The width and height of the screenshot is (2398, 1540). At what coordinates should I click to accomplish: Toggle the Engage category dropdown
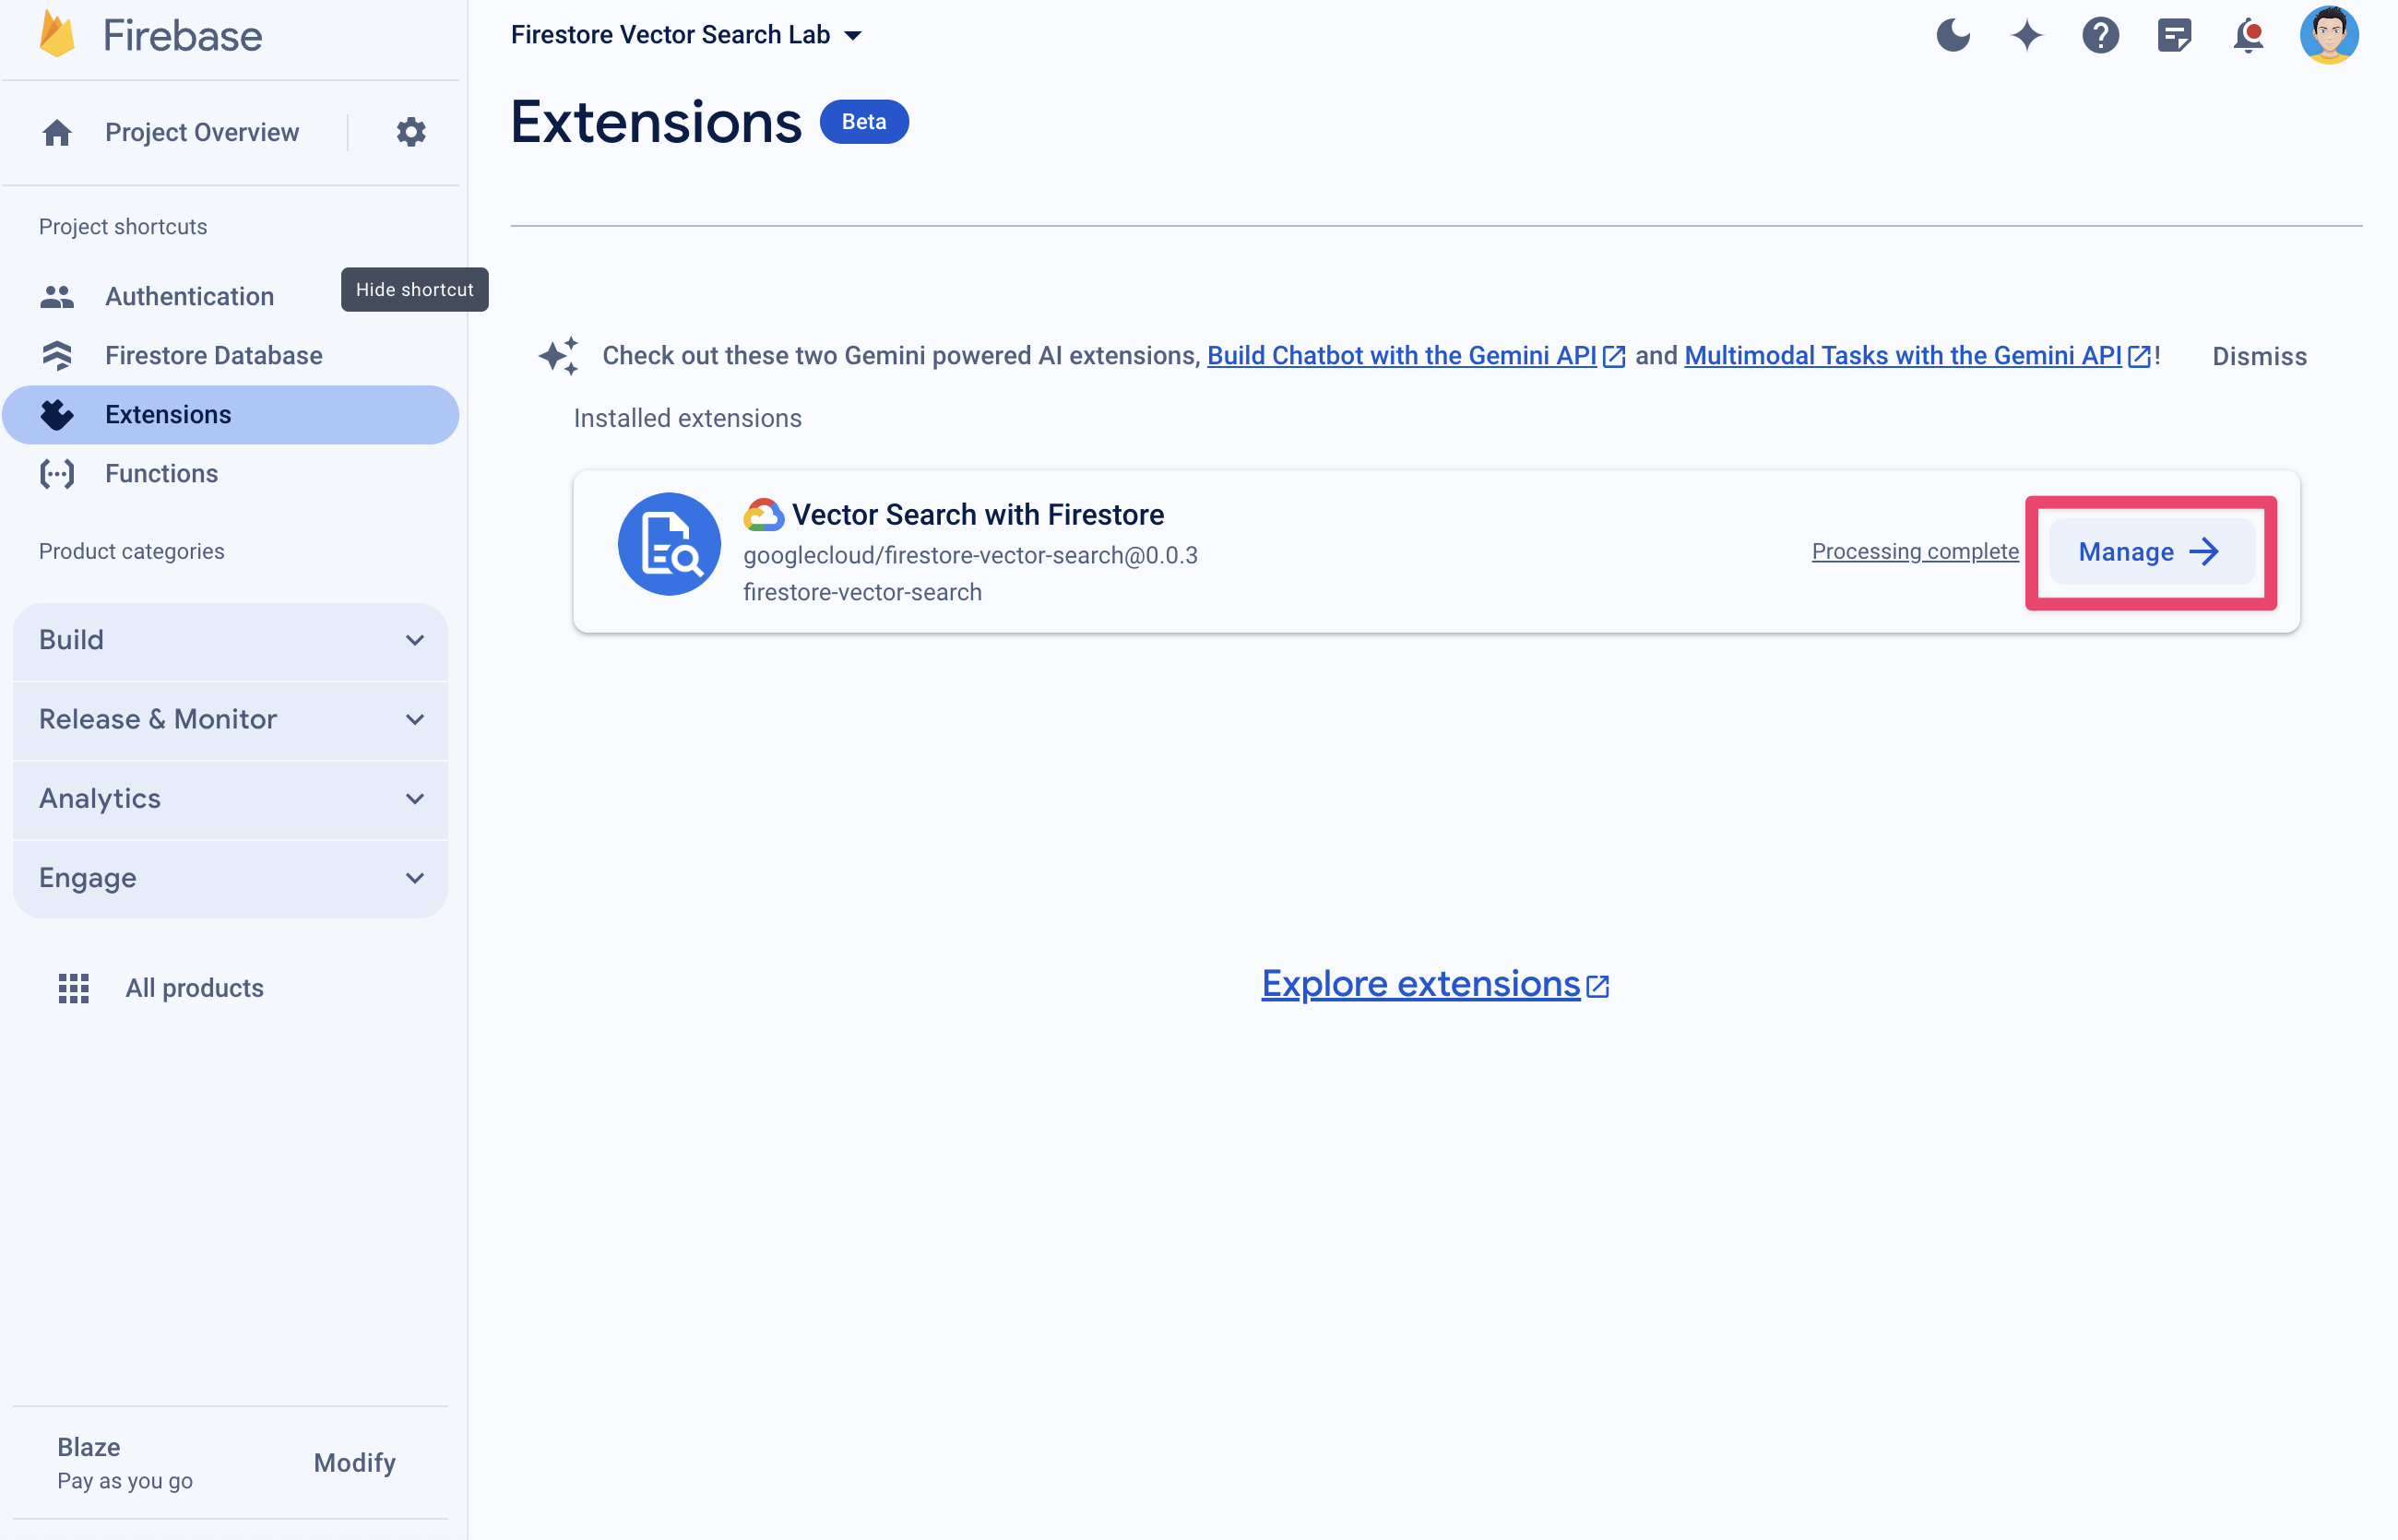(229, 878)
